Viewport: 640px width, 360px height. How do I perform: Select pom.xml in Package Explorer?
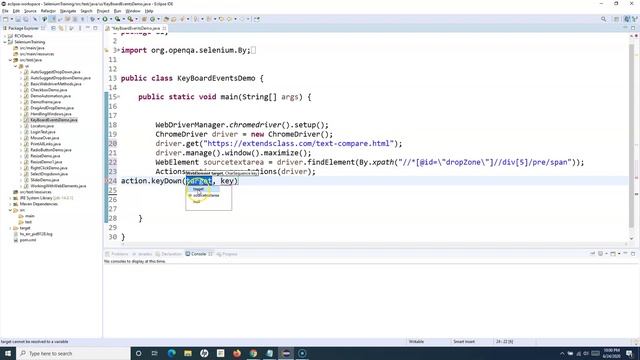pos(28,240)
